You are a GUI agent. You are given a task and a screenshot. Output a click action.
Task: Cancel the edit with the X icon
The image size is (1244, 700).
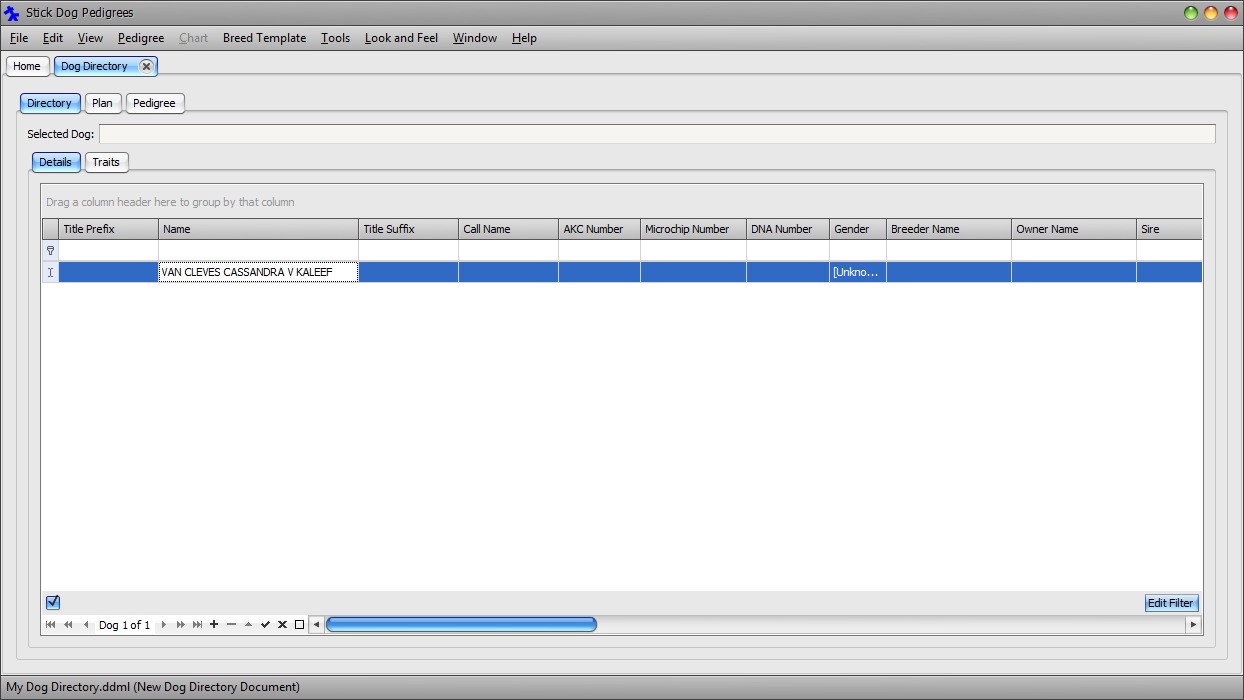pos(282,625)
